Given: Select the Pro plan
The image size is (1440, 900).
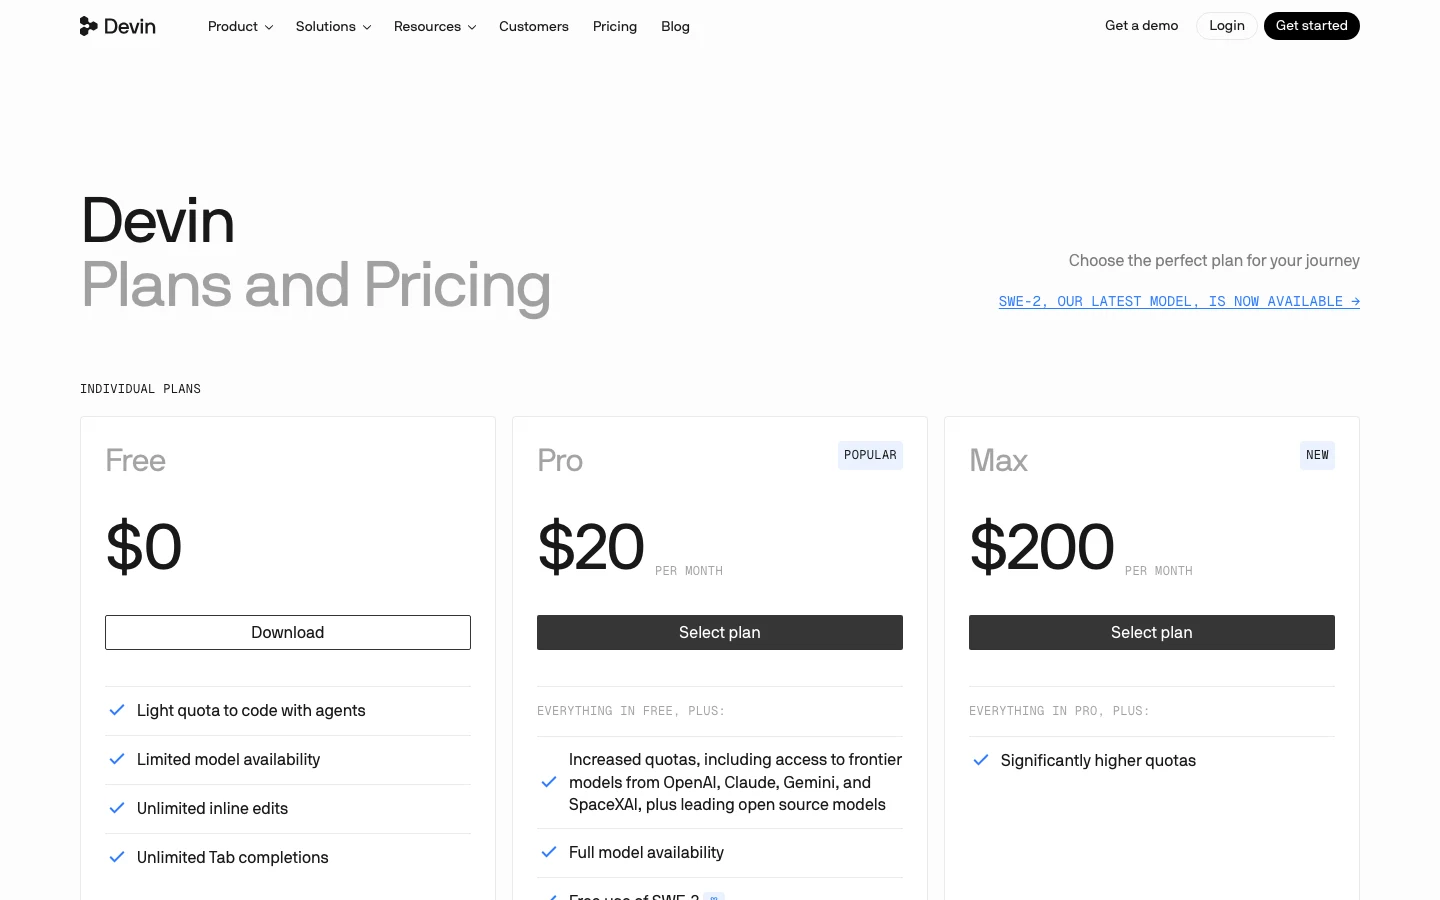Looking at the screenshot, I should [720, 632].
